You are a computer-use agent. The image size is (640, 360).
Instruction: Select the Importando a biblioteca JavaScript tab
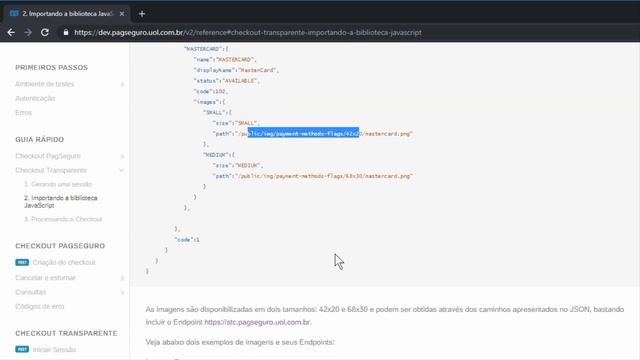67,14
